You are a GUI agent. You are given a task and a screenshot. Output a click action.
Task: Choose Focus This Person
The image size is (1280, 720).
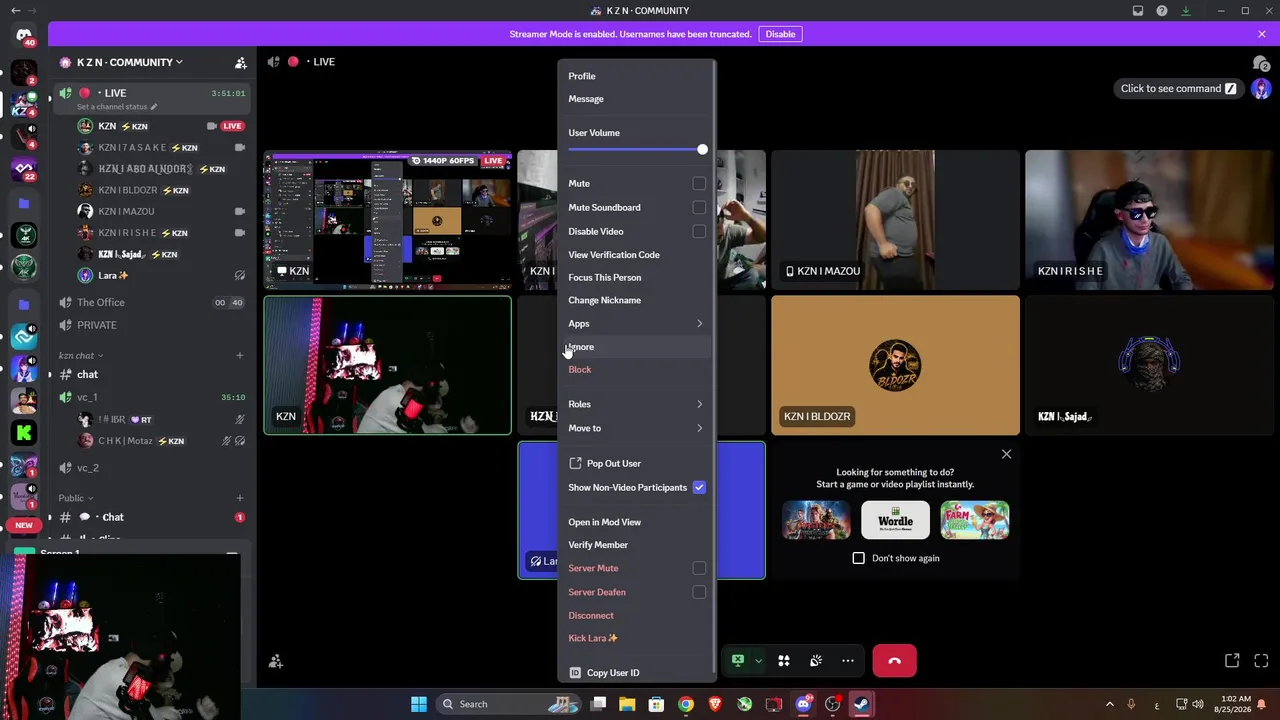point(636,278)
